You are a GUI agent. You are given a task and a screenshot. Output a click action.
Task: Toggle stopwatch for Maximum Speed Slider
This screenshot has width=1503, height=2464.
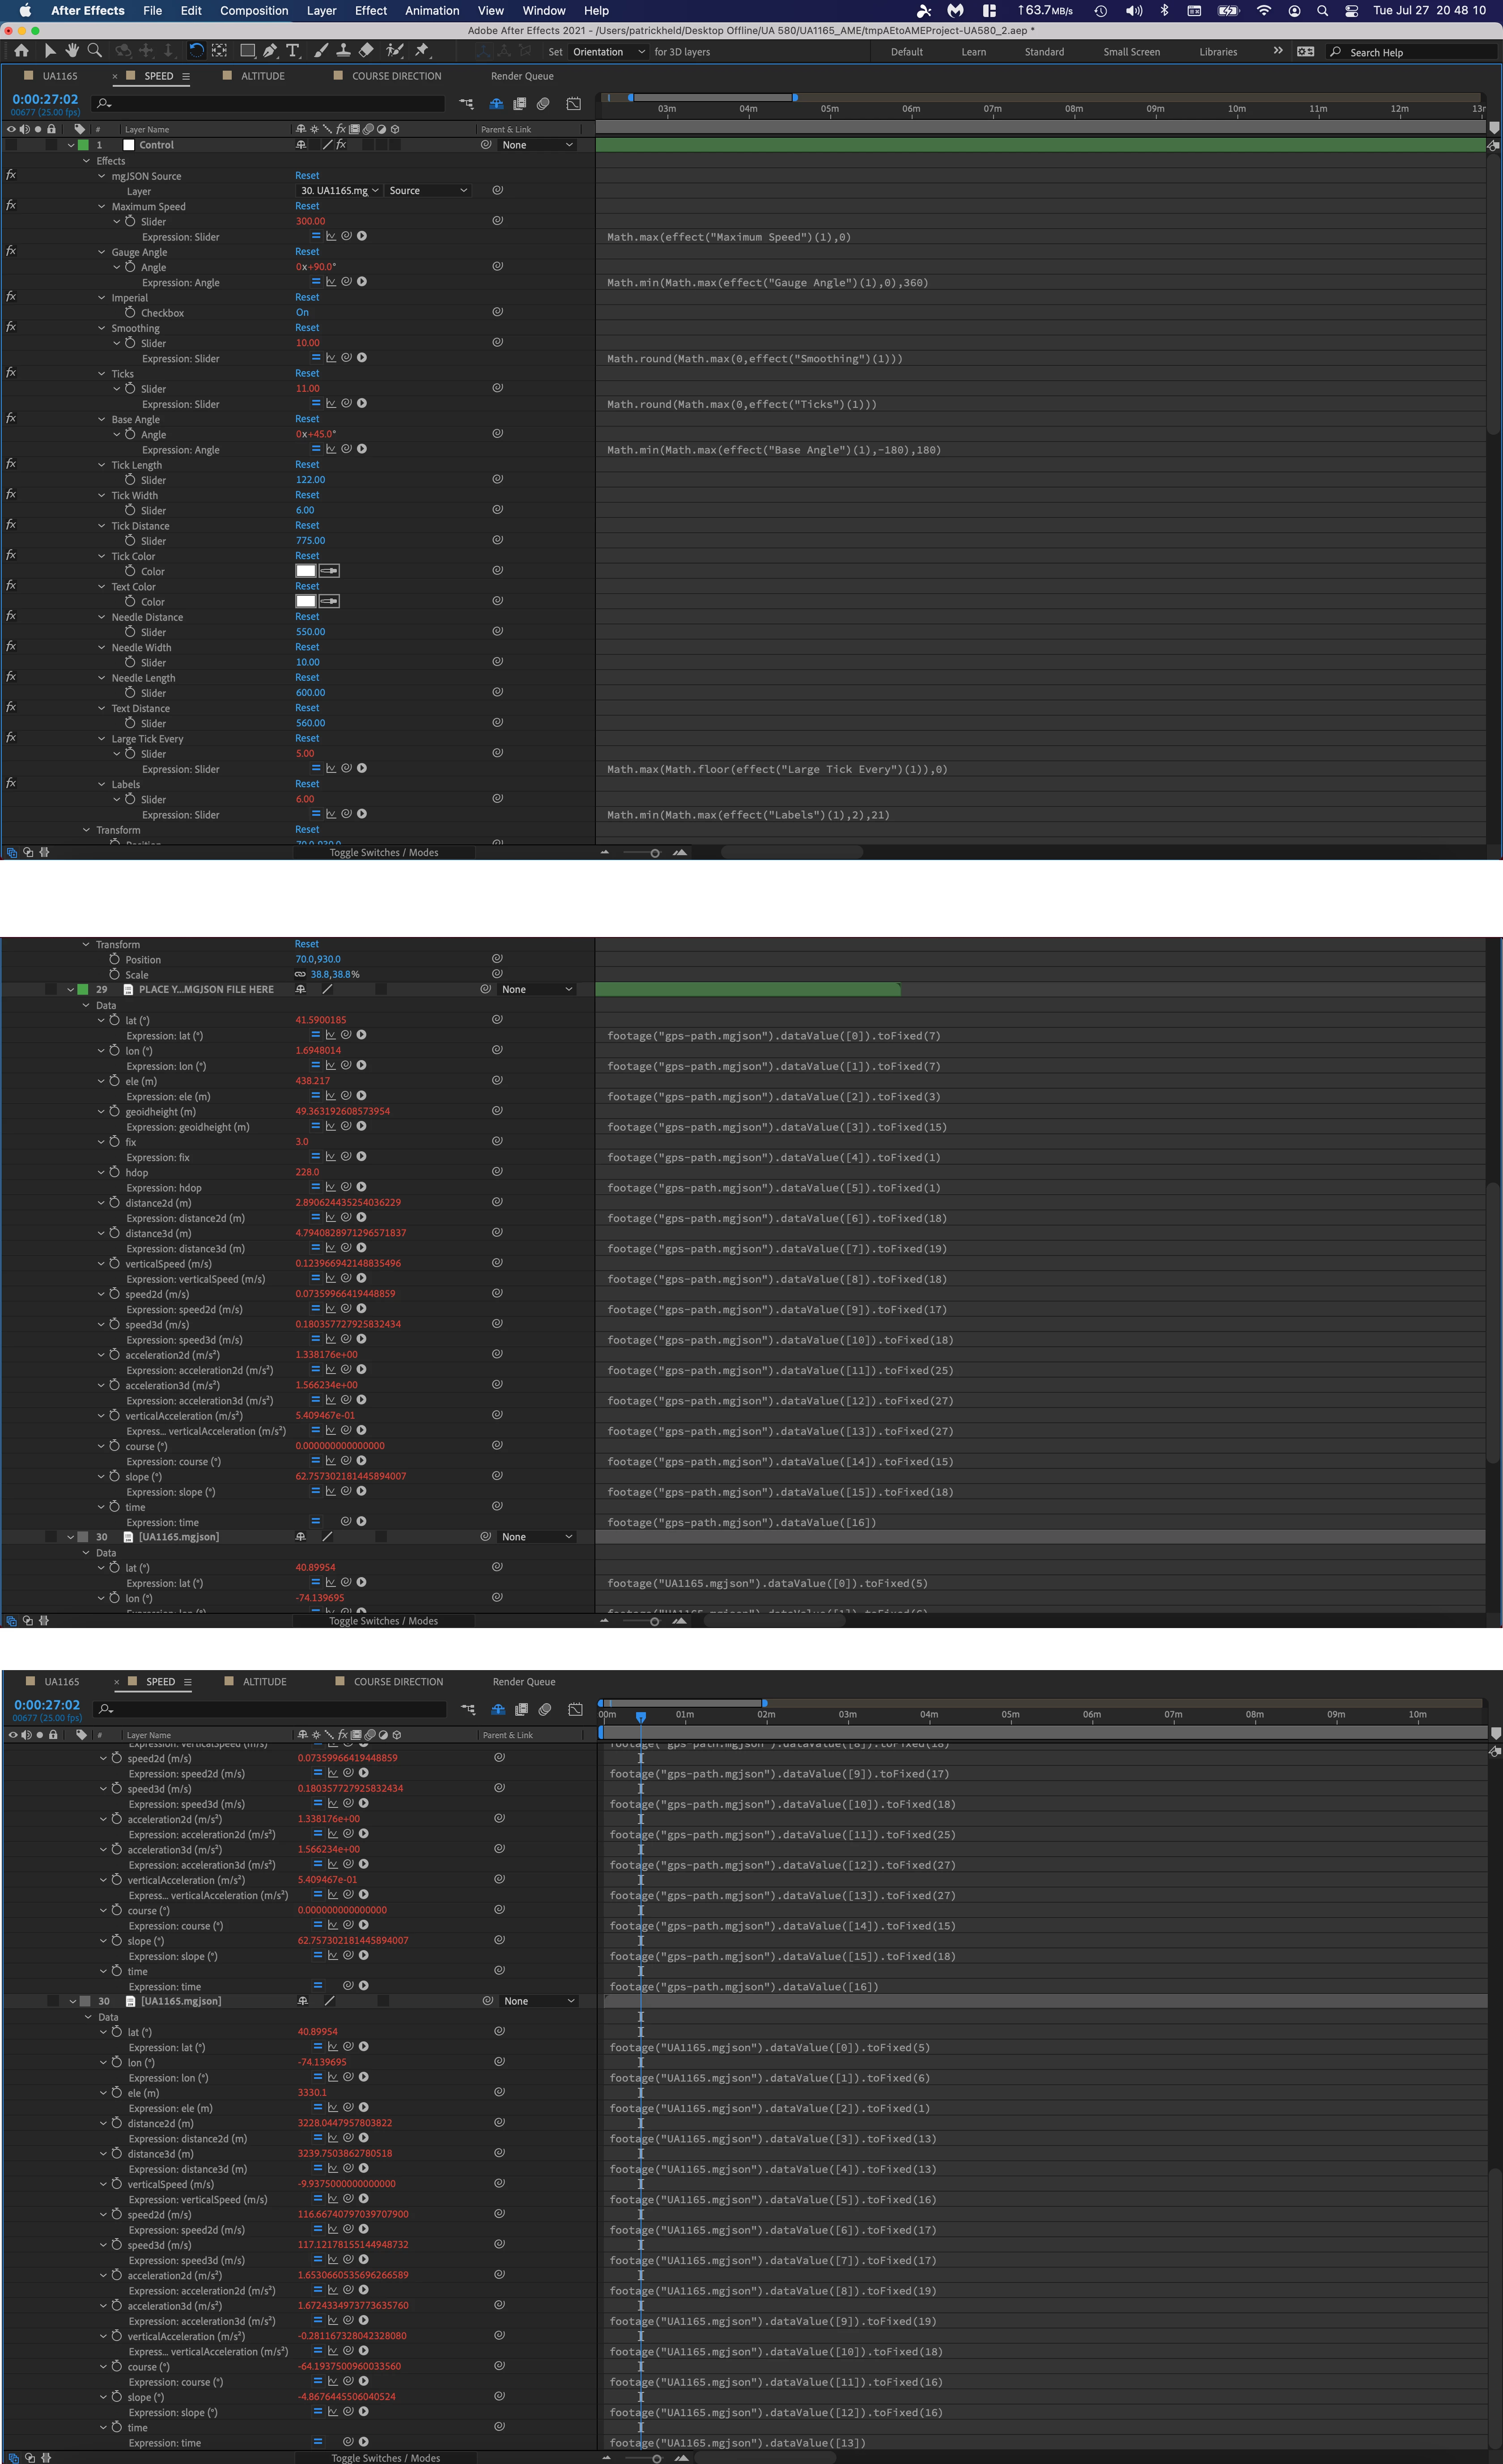click(x=130, y=221)
